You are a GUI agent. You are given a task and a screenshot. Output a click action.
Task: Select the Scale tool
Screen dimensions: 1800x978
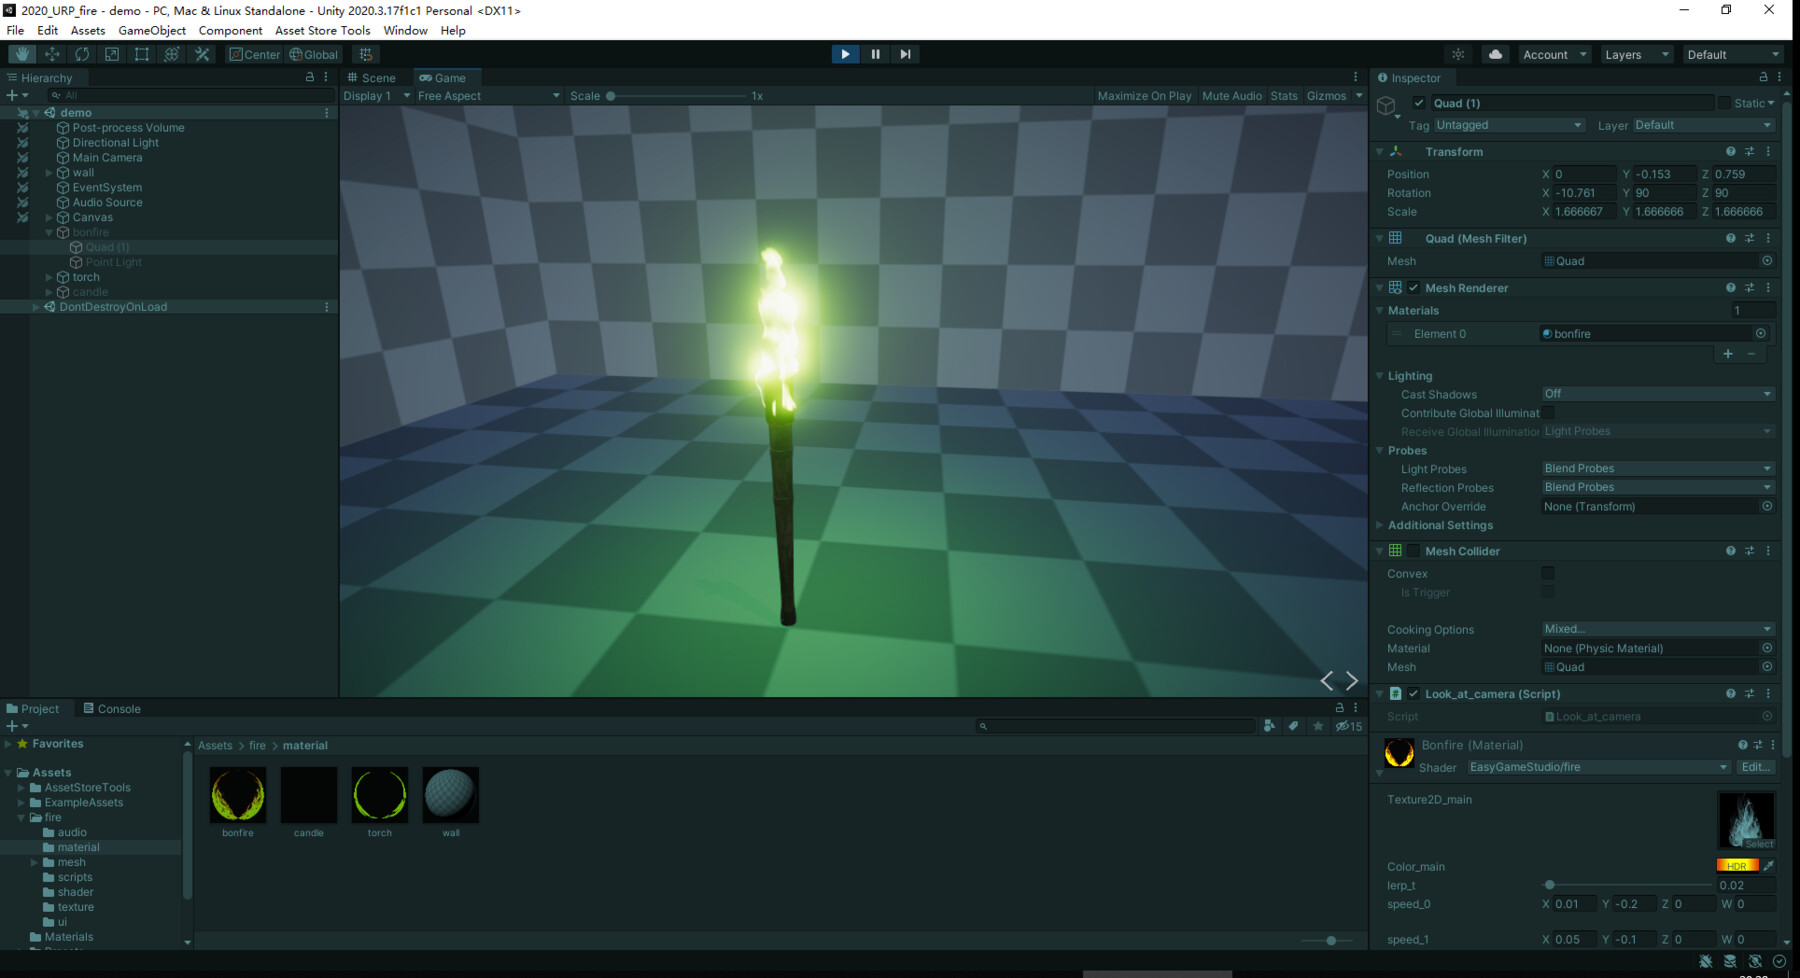[111, 54]
